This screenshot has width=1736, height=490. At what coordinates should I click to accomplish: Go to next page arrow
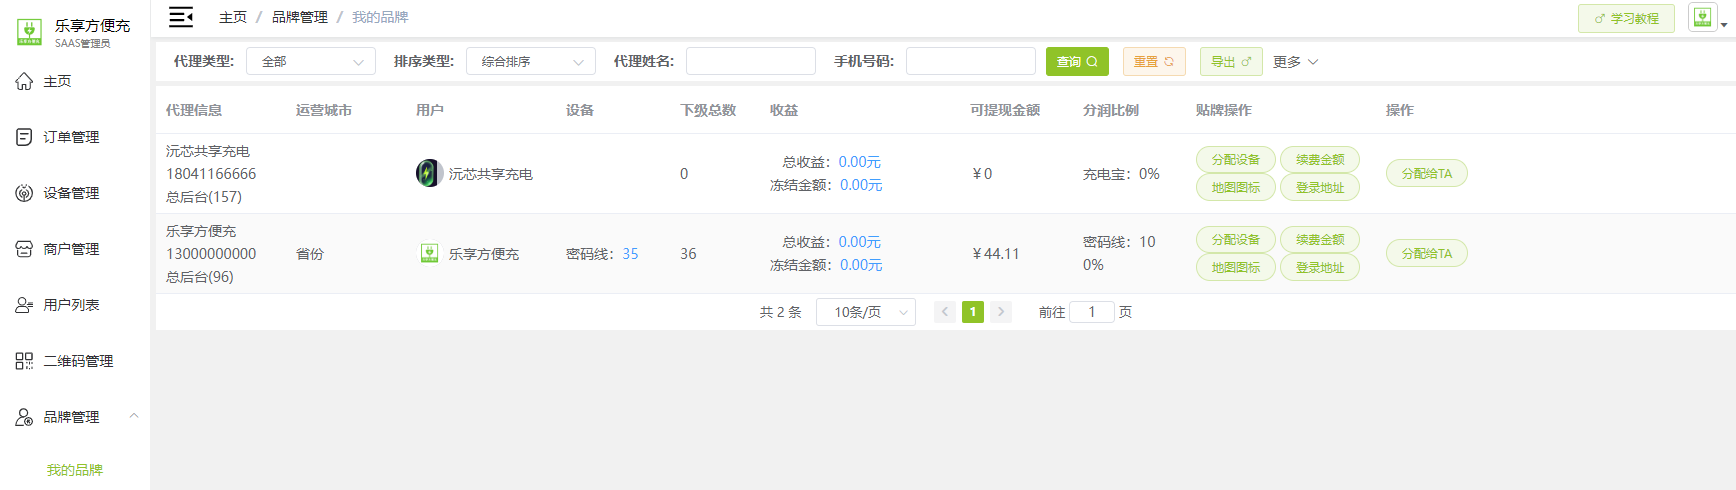point(1001,312)
